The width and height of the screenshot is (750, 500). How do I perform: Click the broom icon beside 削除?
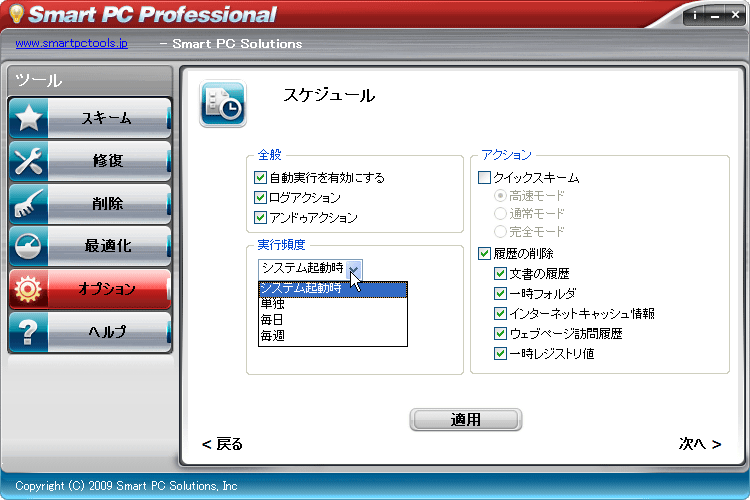tap(28, 203)
